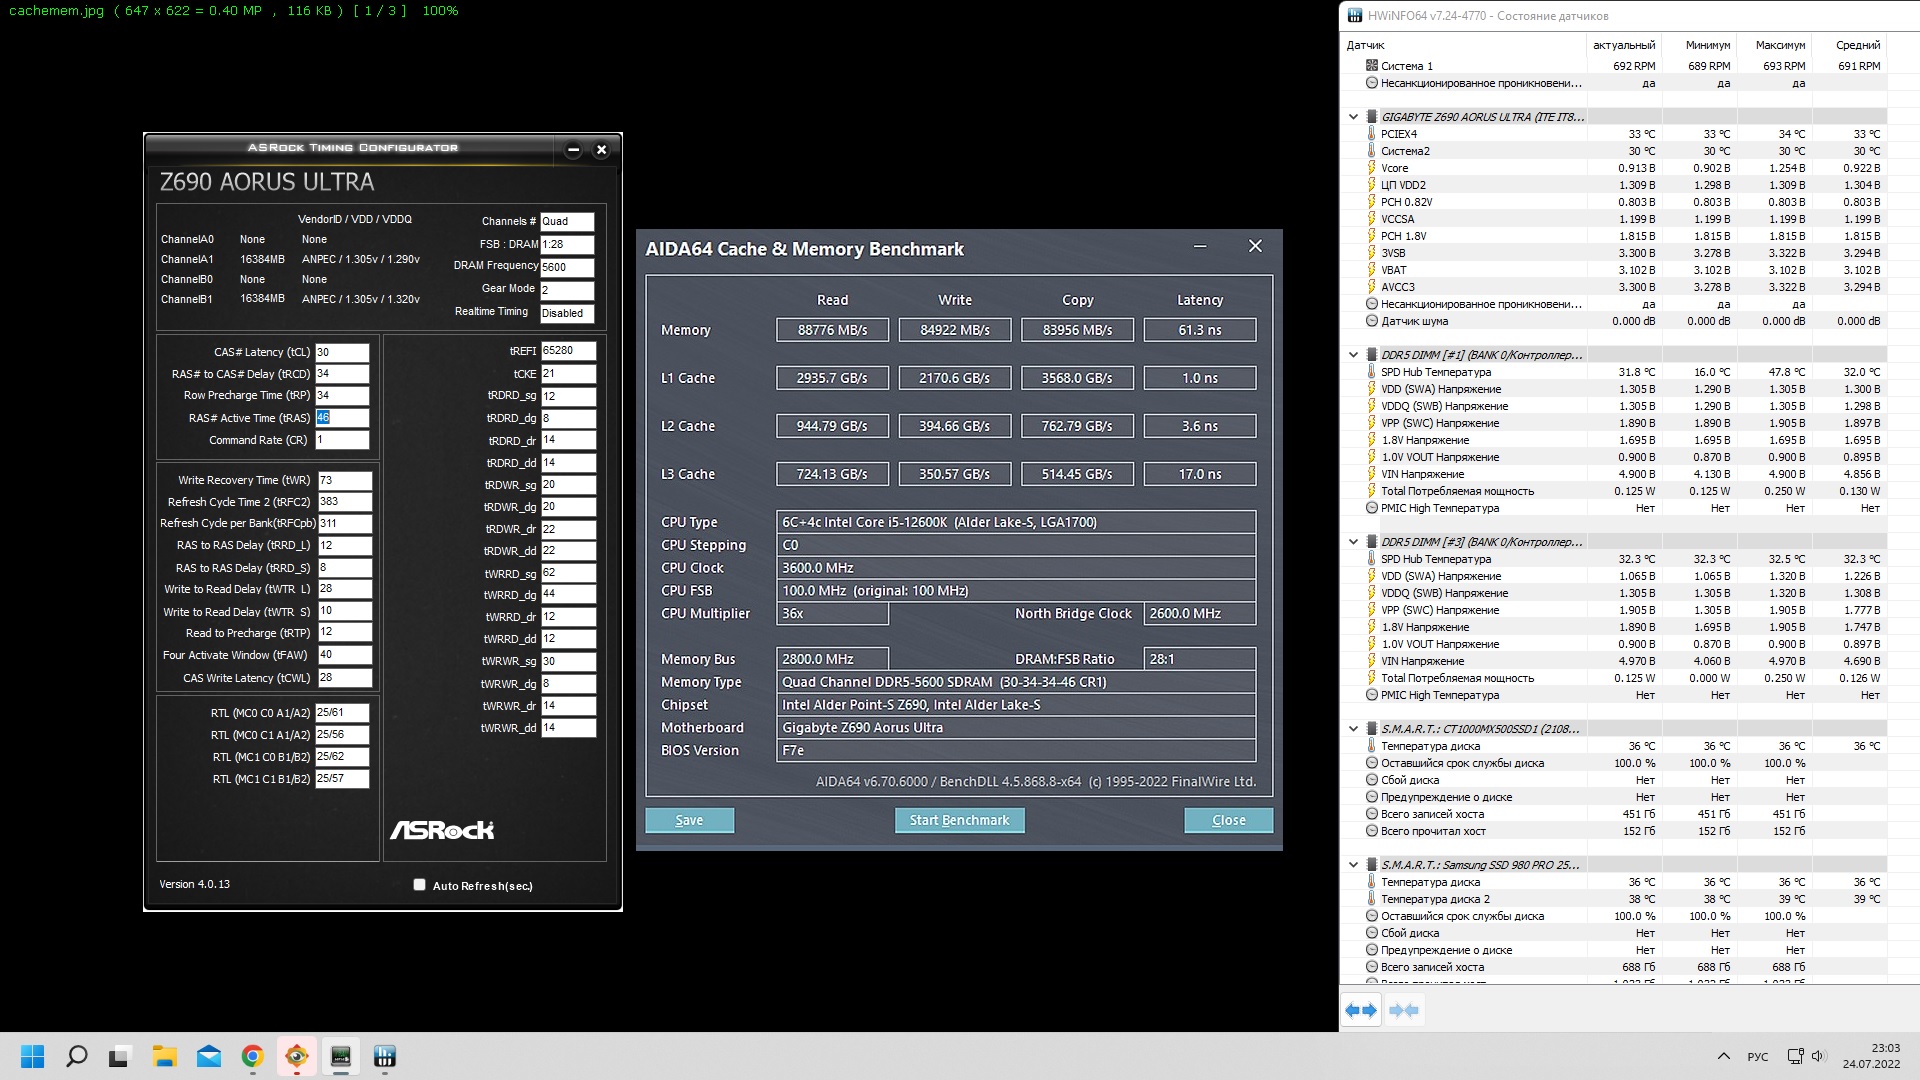Toggle Auto Refresh(sec) checkbox
Screen dimensions: 1920x1080
click(420, 885)
